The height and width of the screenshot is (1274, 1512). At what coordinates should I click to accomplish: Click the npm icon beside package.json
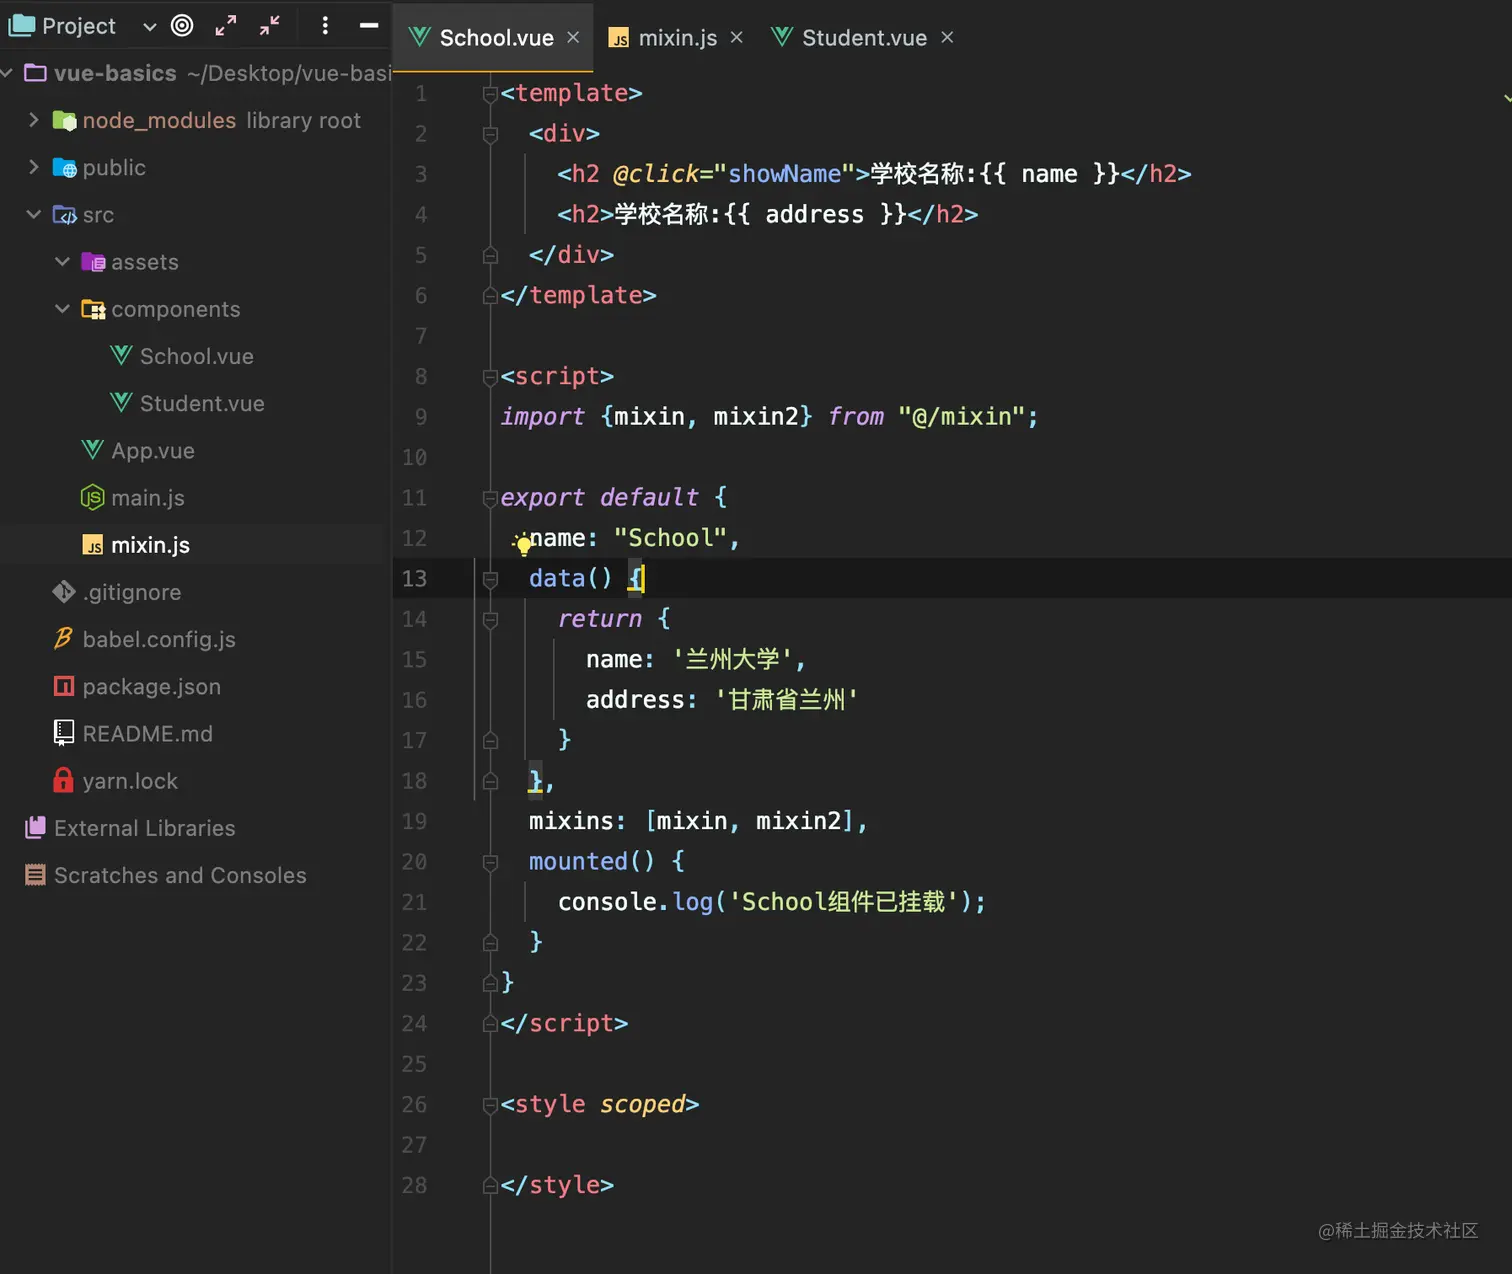(64, 686)
